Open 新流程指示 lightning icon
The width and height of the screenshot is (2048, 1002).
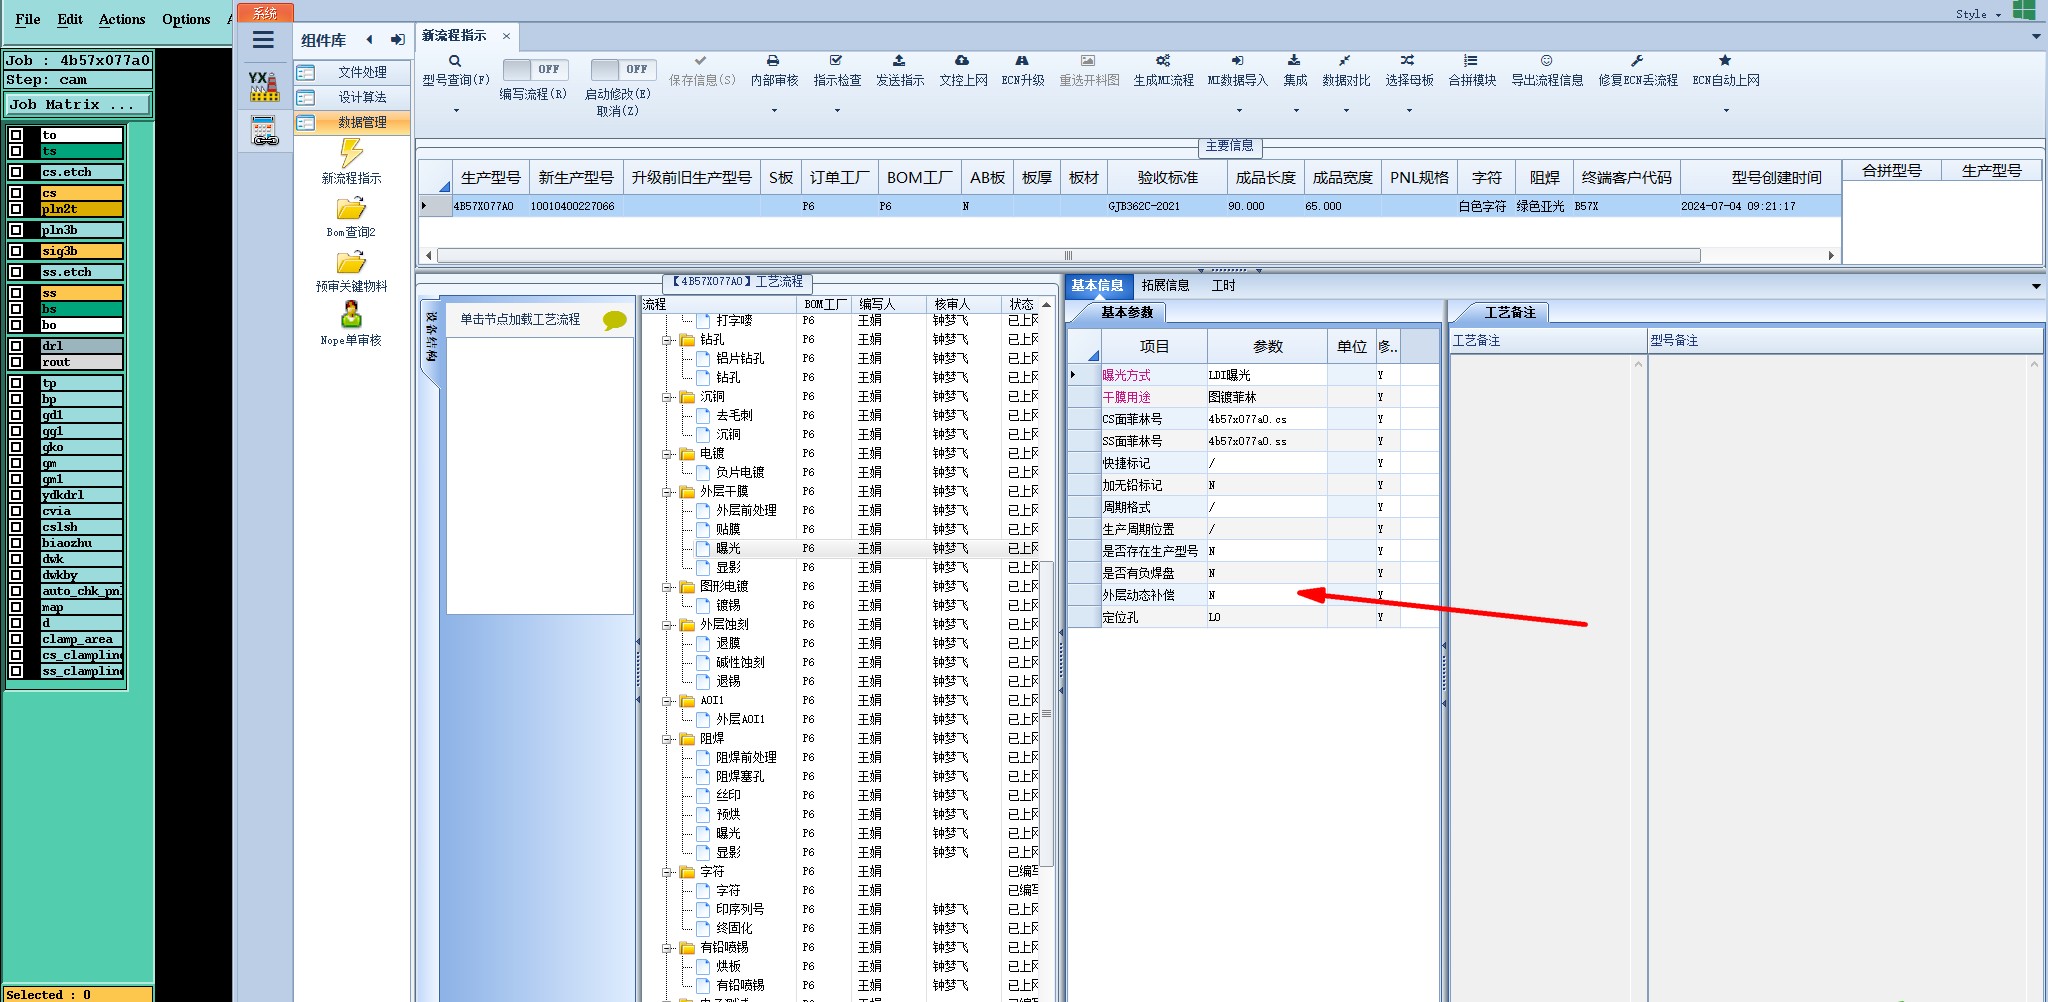(351, 153)
